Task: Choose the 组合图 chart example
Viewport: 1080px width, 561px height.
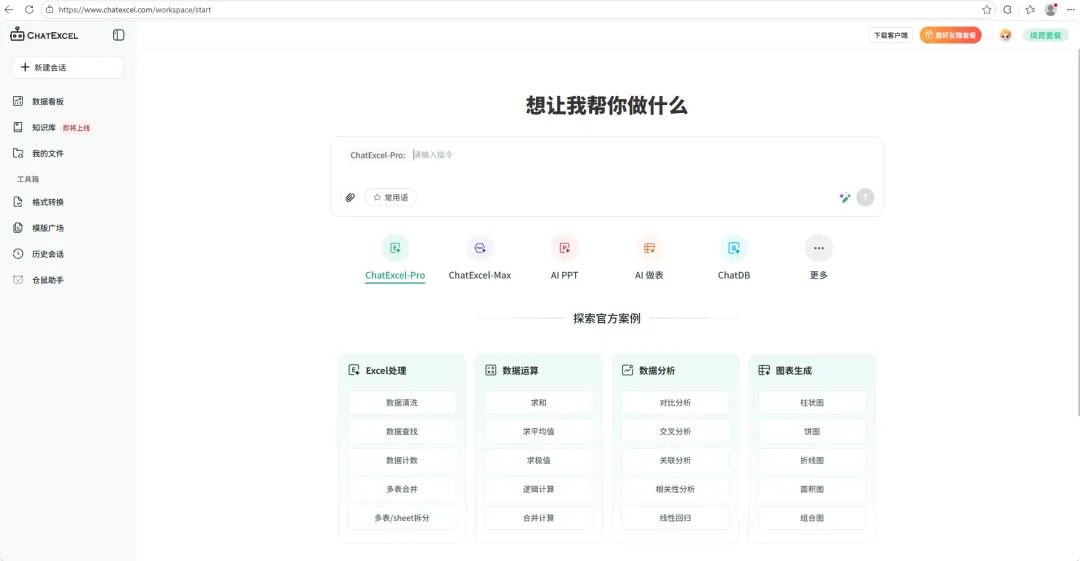Action: (x=812, y=518)
